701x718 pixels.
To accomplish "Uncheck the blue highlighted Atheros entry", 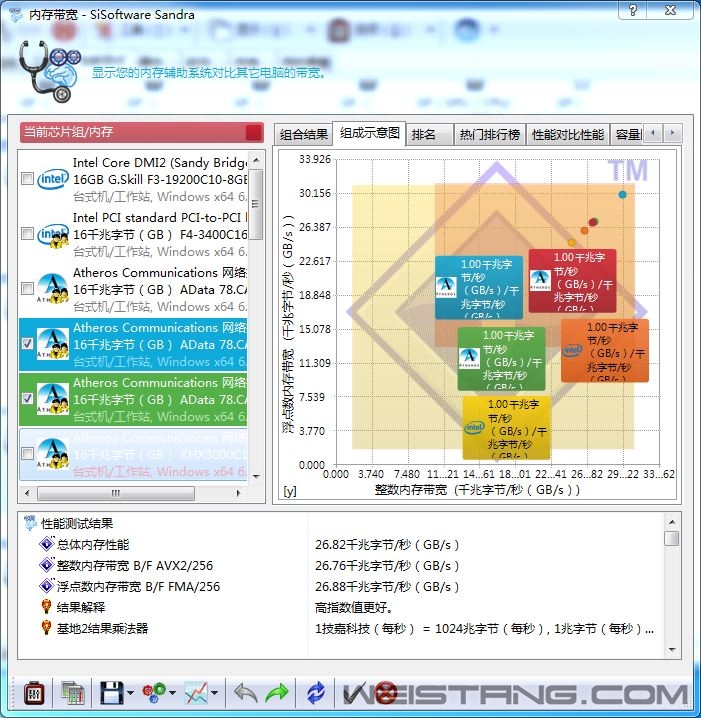I will tap(28, 343).
